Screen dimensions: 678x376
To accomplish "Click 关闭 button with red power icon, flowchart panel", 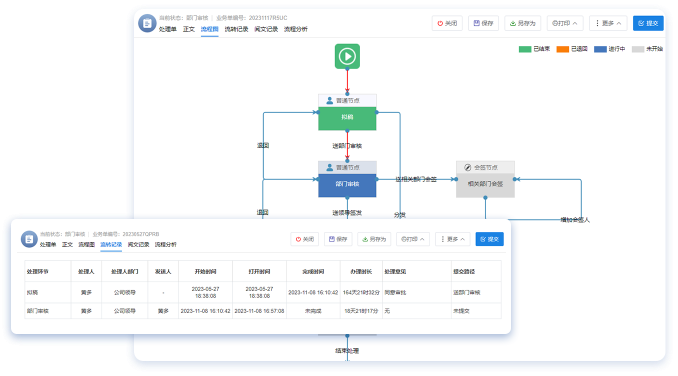I will (x=447, y=23).
